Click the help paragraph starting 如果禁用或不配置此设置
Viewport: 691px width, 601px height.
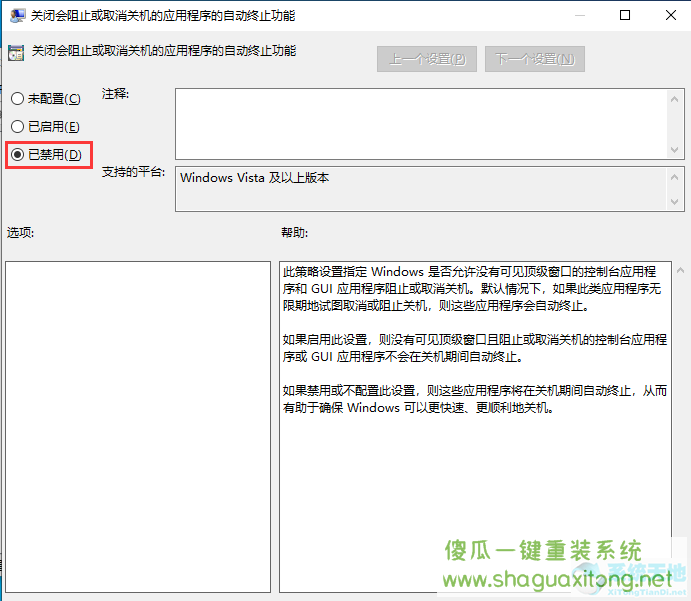coord(475,399)
